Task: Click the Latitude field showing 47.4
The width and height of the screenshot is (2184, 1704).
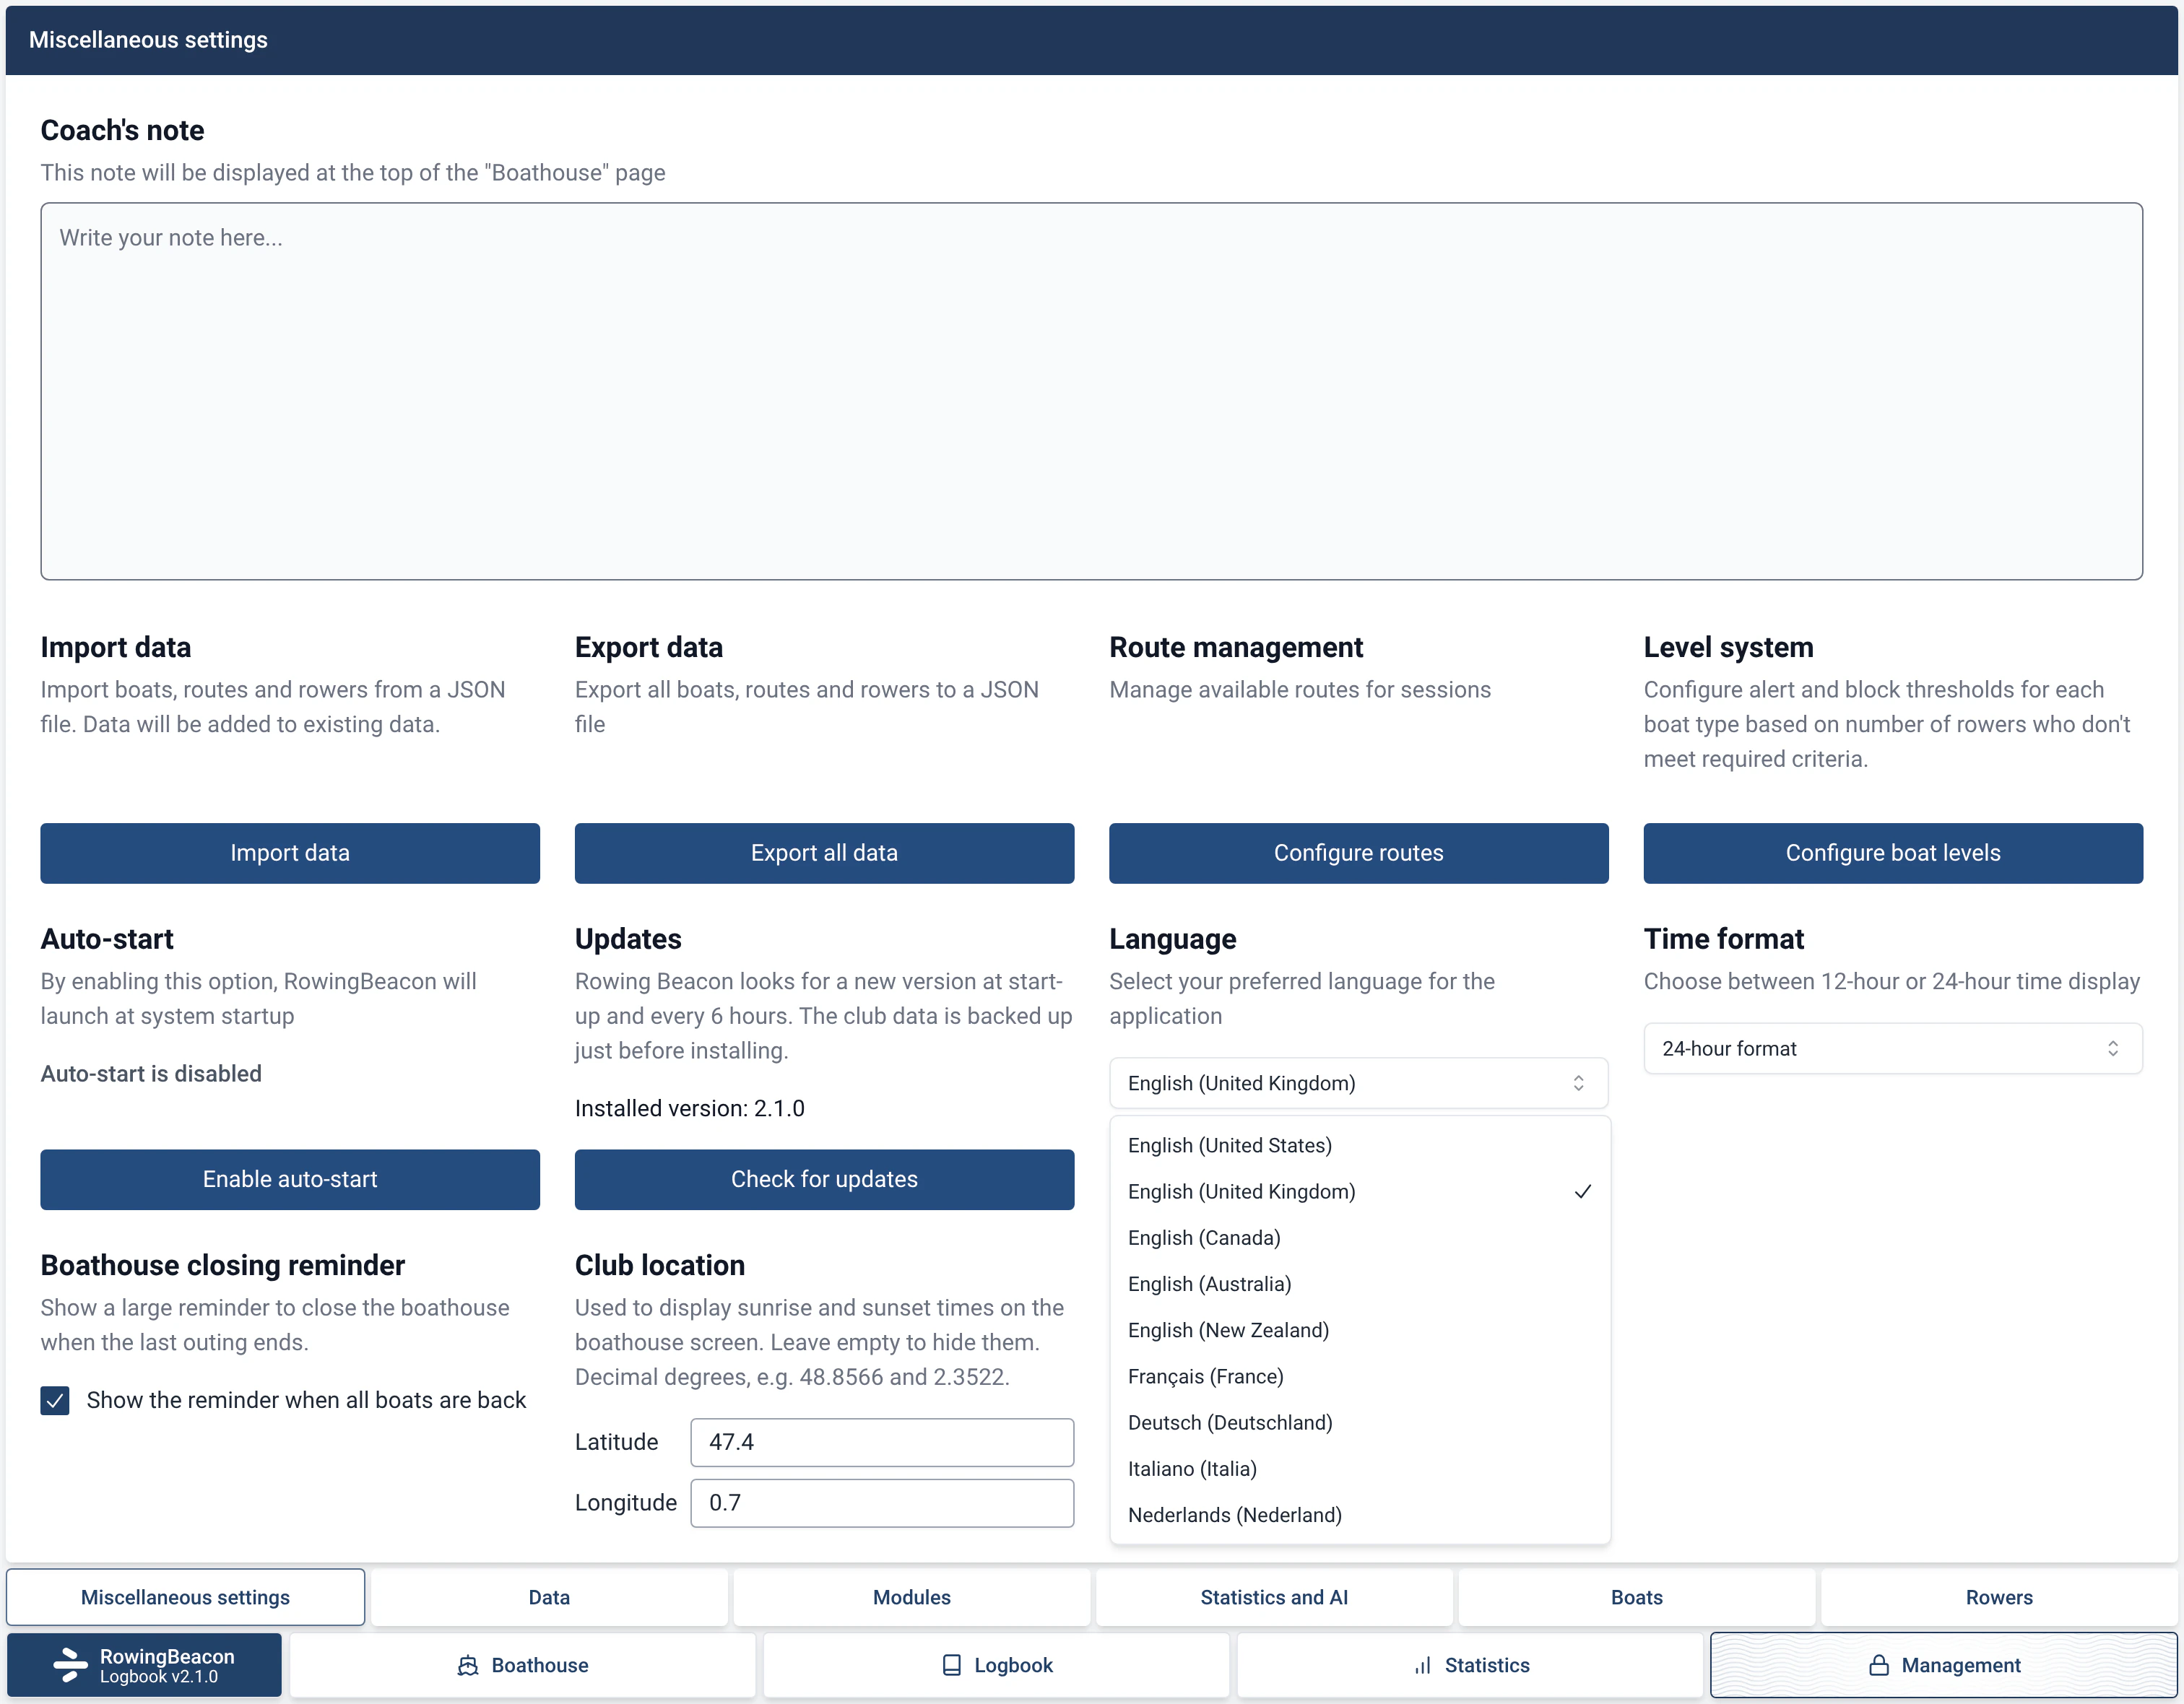Action: [x=882, y=1443]
